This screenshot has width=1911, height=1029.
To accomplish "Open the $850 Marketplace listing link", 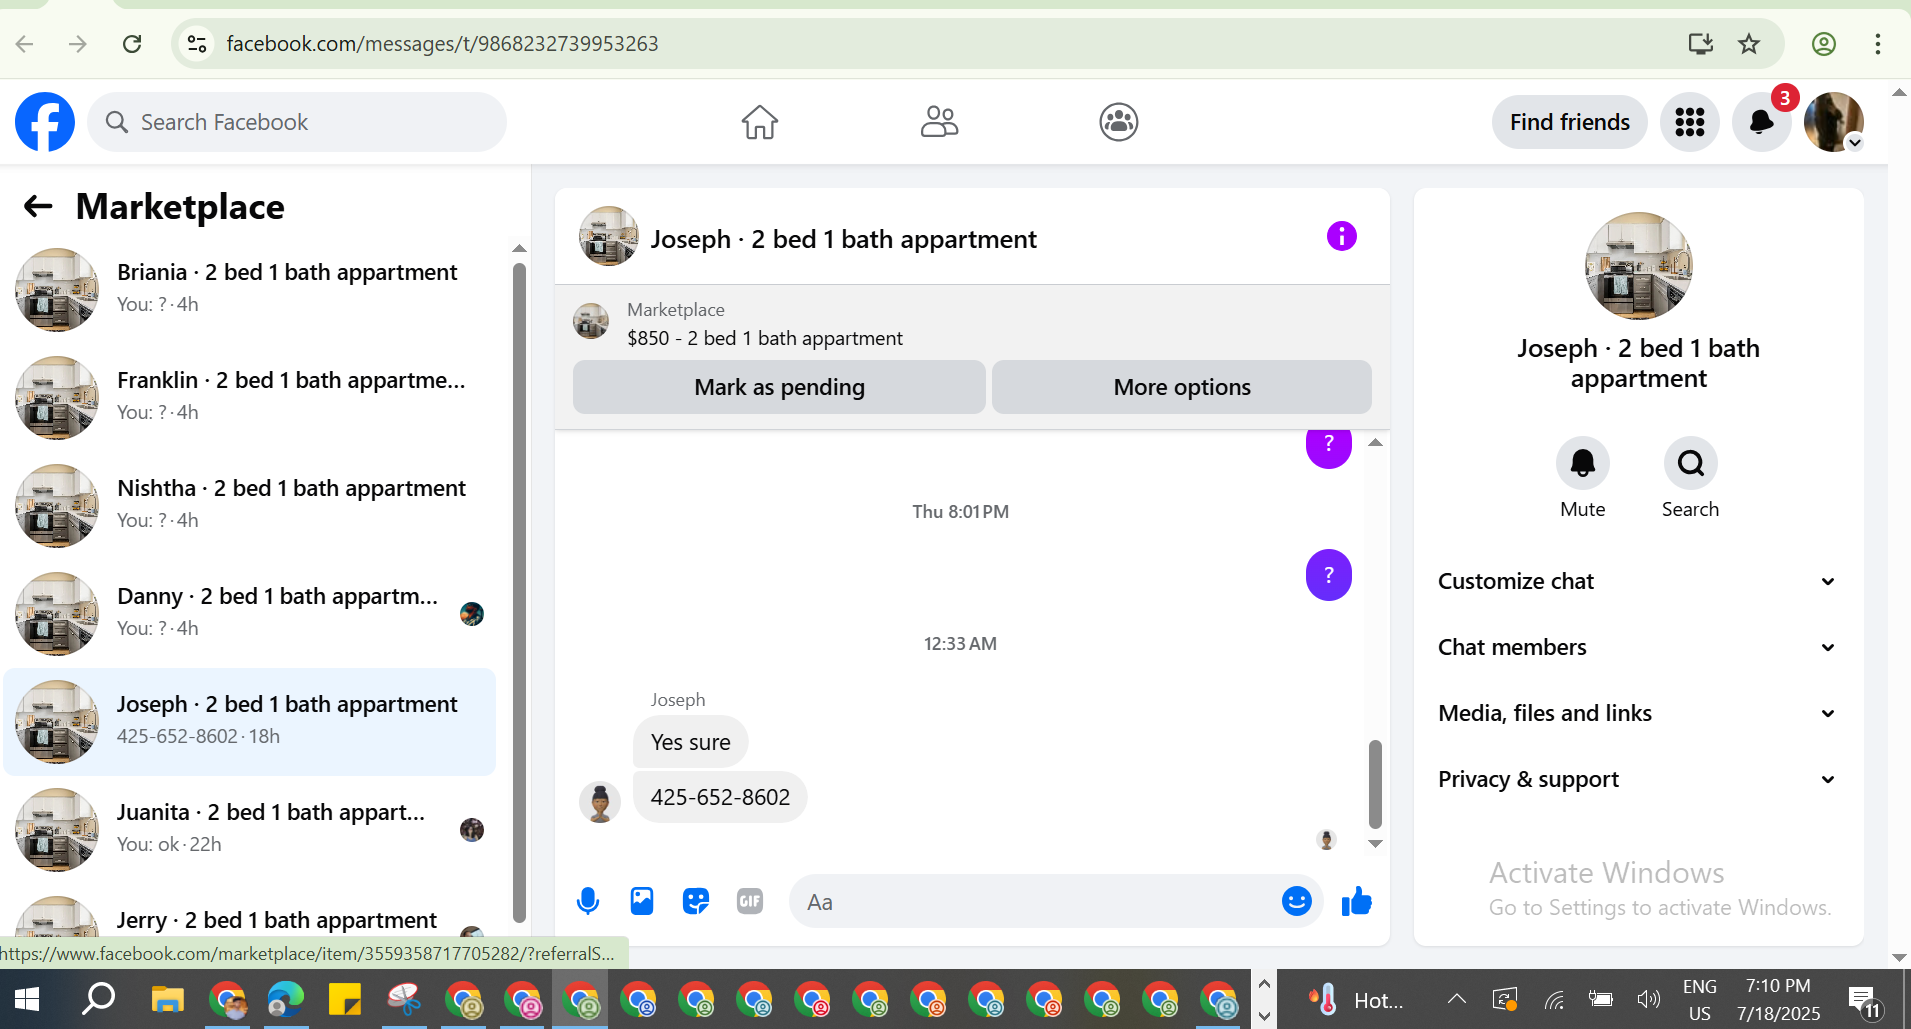I will coord(765,338).
